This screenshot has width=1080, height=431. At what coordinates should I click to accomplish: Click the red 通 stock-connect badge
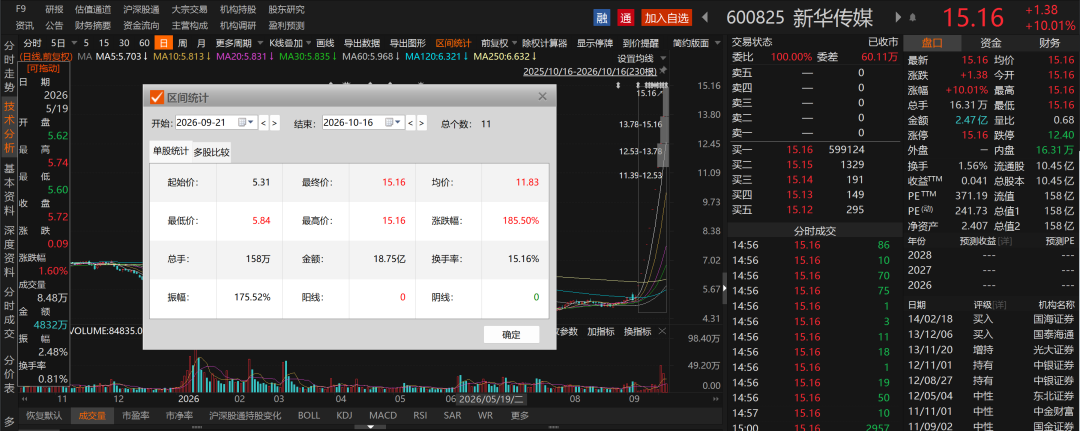click(x=625, y=17)
